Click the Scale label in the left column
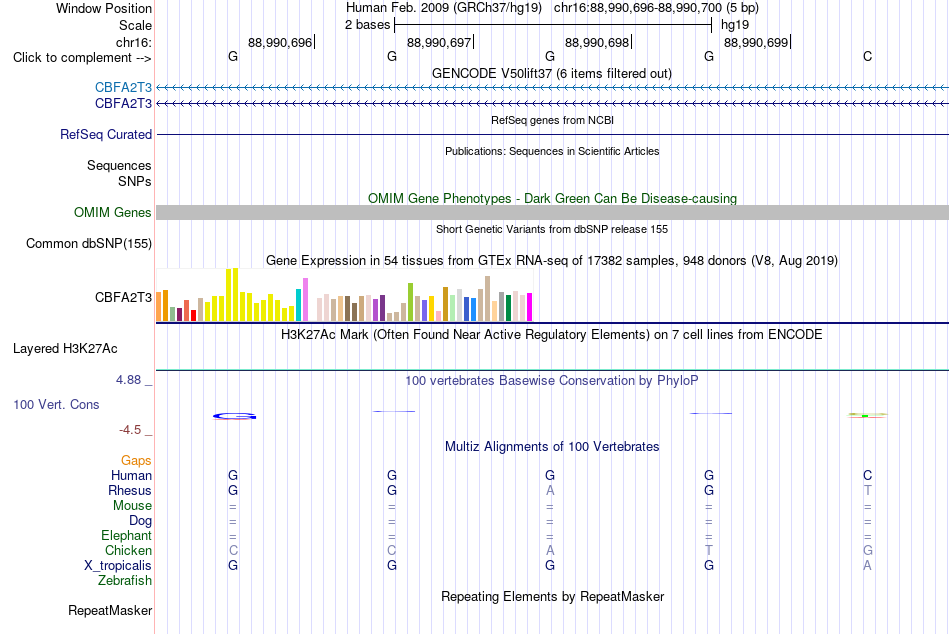The width and height of the screenshot is (950, 634). 135,25
